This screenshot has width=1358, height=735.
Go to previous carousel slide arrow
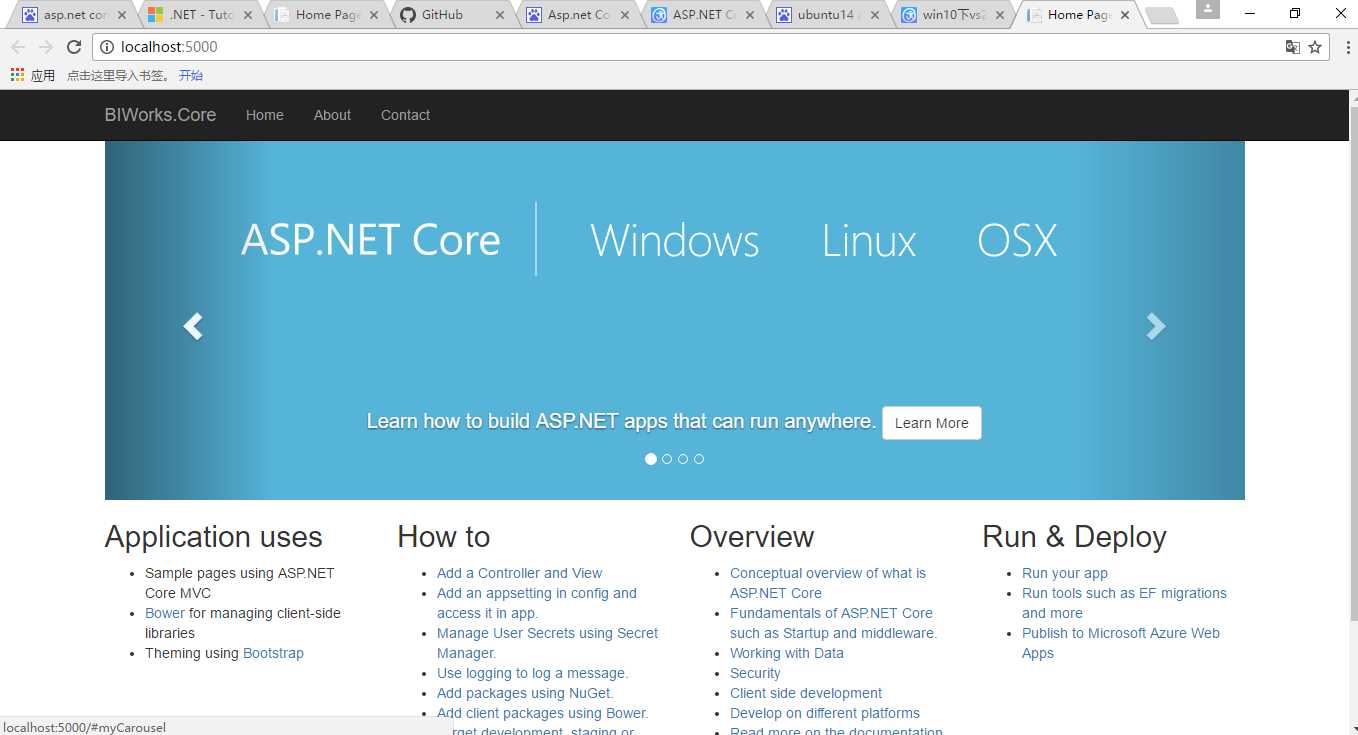pyautogui.click(x=193, y=326)
